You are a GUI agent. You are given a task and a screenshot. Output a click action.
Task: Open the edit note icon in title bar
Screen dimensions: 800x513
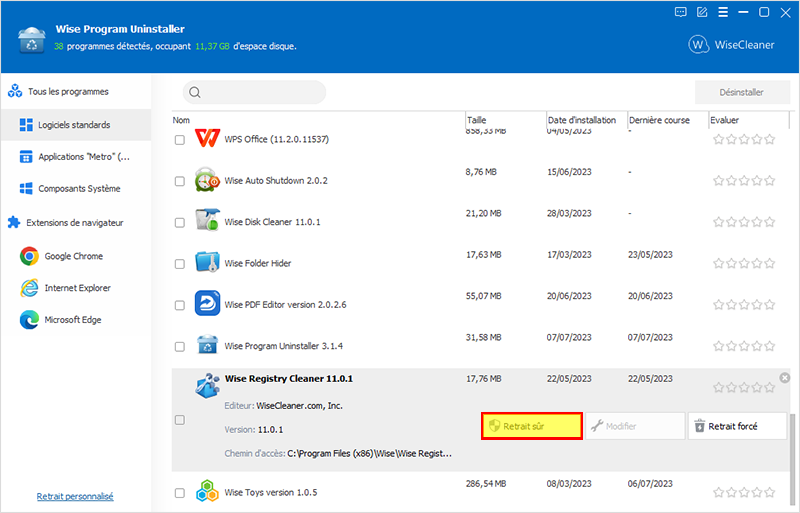click(702, 12)
